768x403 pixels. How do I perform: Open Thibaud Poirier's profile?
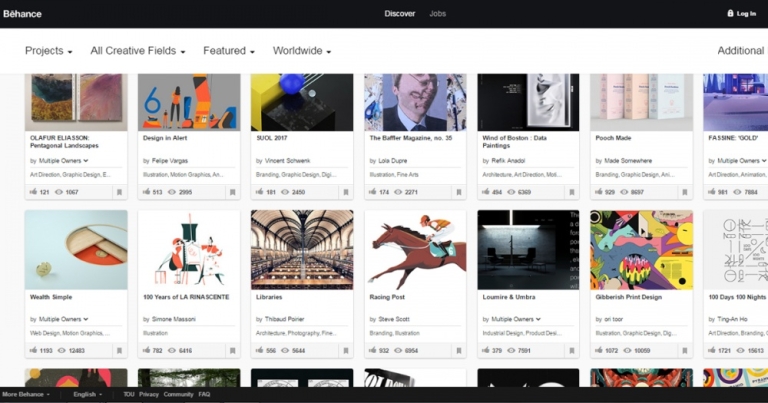click(285, 319)
